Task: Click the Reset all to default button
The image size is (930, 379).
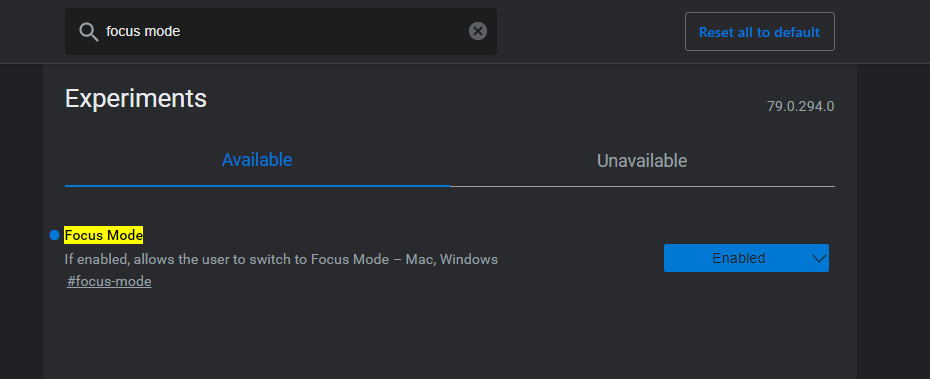Action: click(x=759, y=32)
